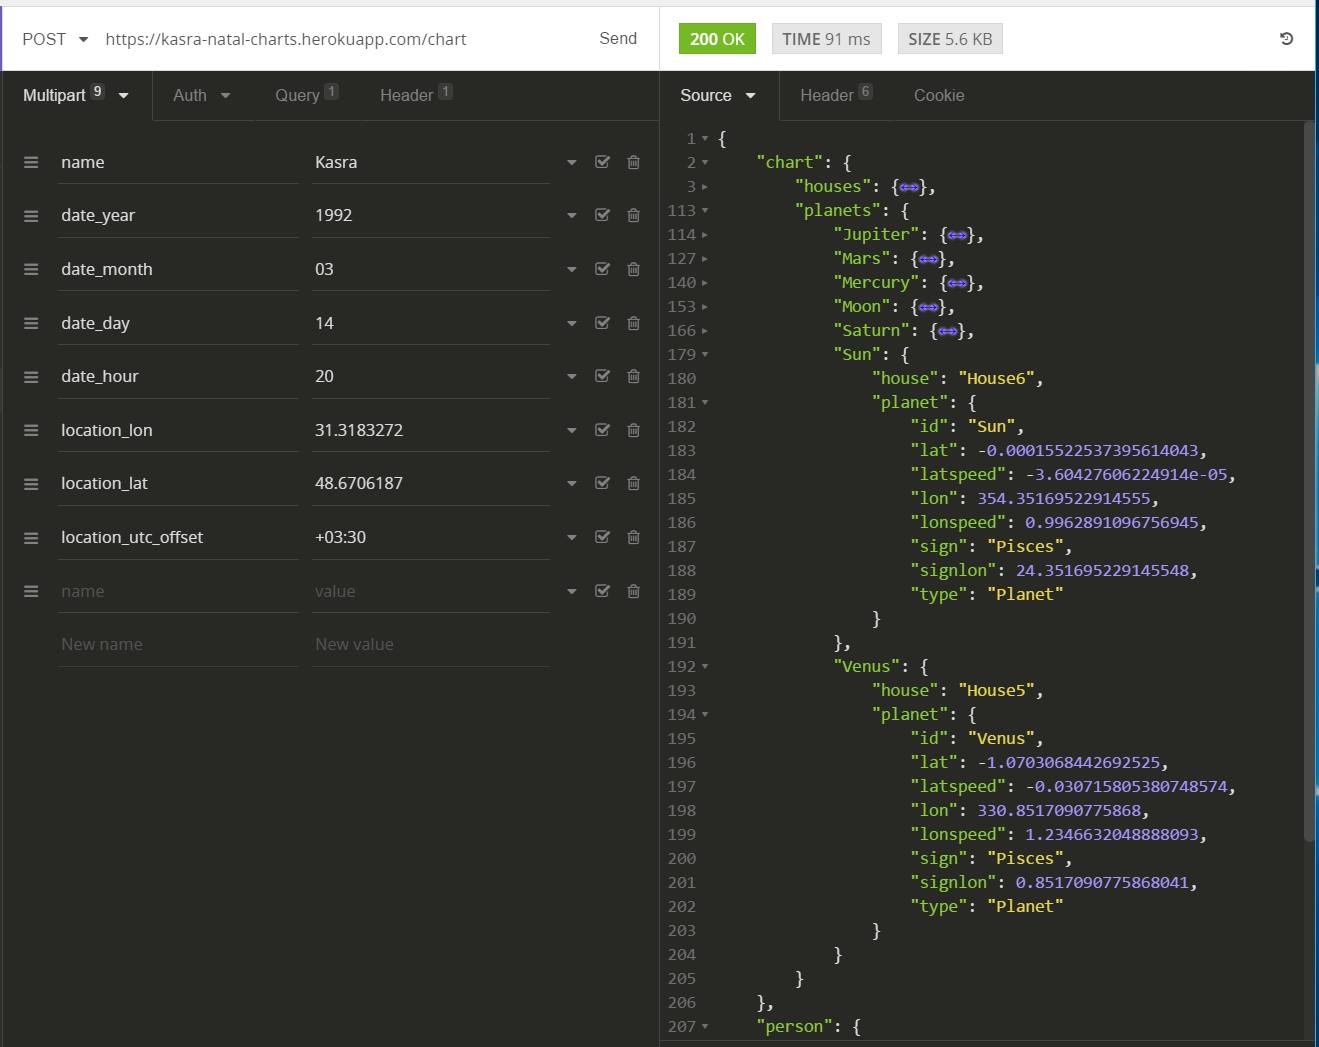The image size is (1319, 1047).
Task: Delete the location_lon row
Action: pyautogui.click(x=633, y=430)
